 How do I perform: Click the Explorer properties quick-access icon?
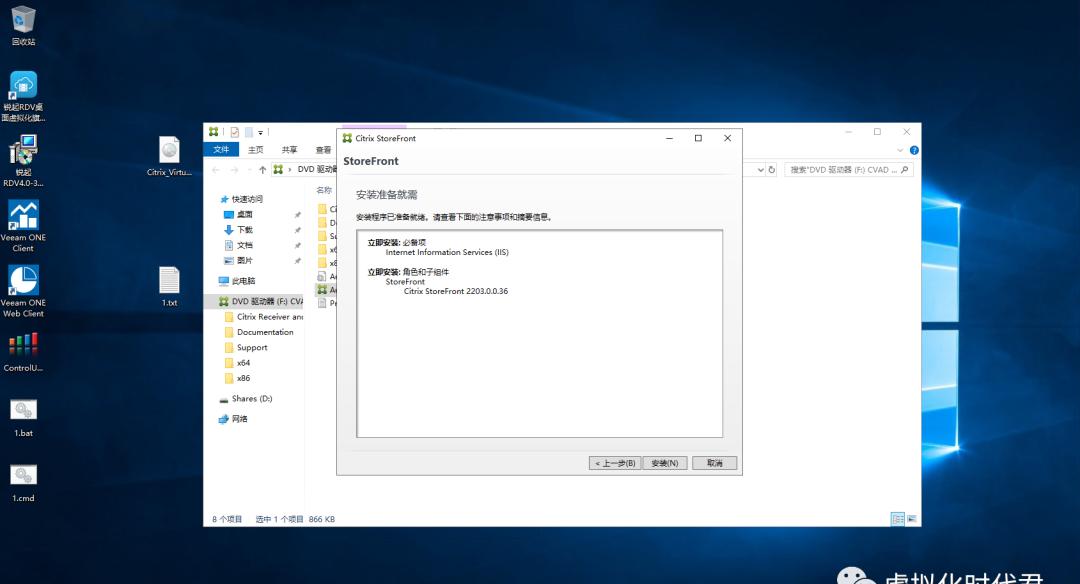pos(235,132)
